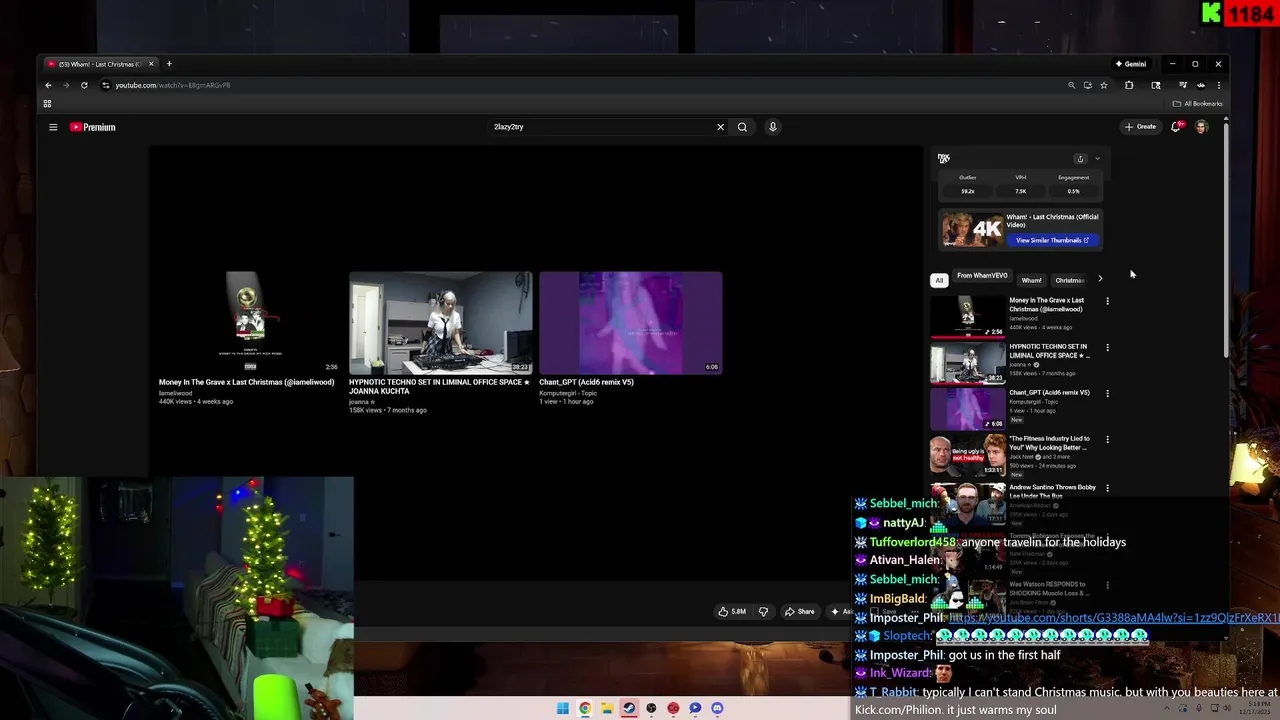Show more filter chips with the arrow
The image size is (1280, 720).
(1100, 279)
